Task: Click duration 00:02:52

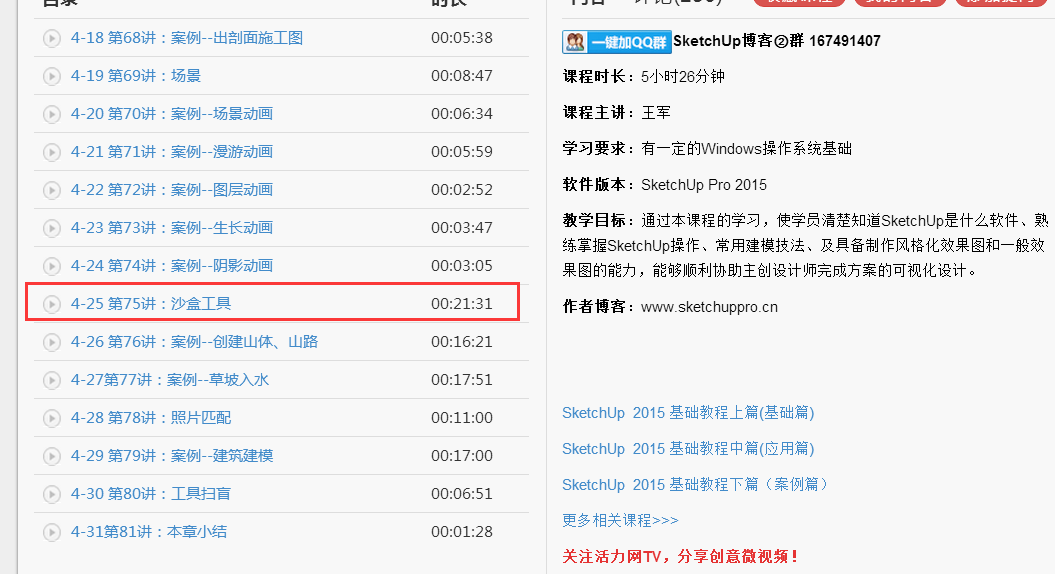Action: pyautogui.click(x=462, y=190)
